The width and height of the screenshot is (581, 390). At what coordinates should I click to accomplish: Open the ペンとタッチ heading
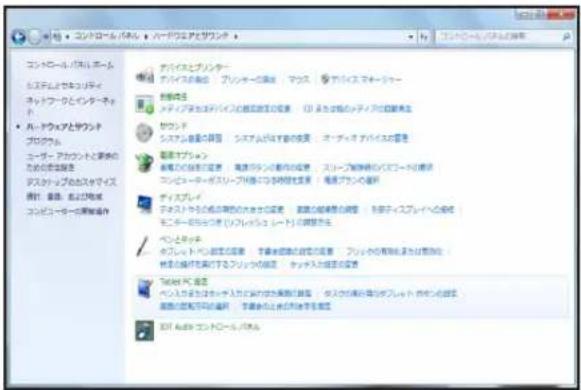tap(180, 240)
